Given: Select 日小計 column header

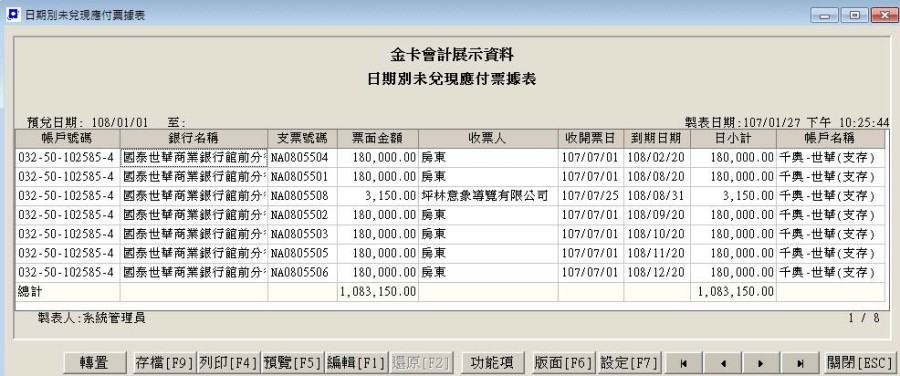Looking at the screenshot, I should [733, 138].
